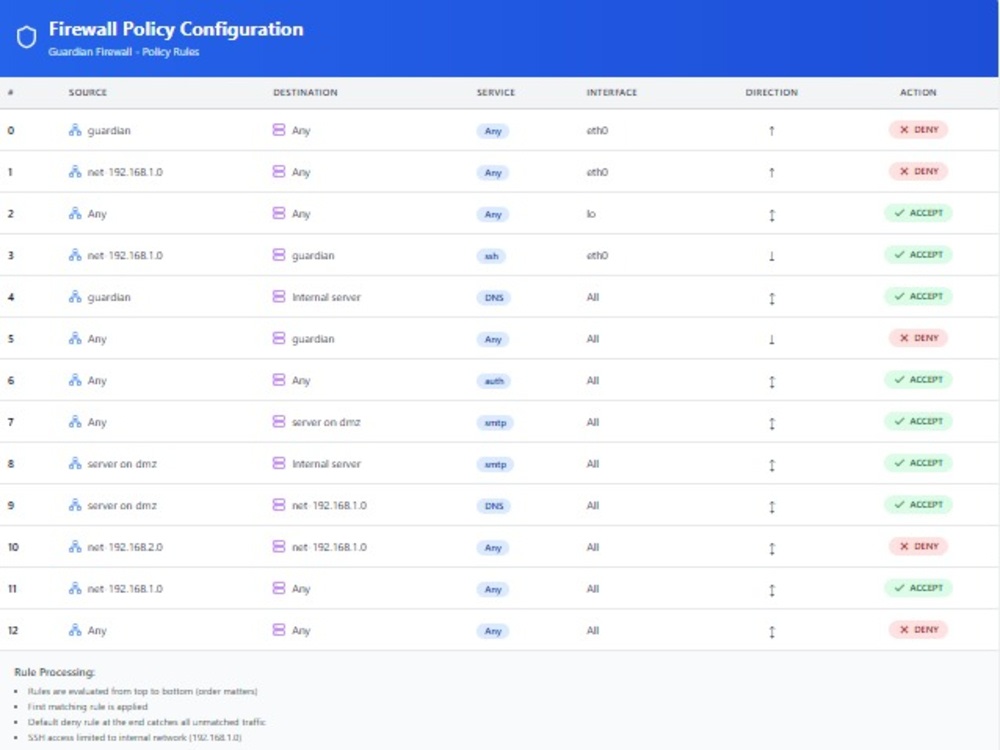Click the direction arrow in rule 6
Screen dimensions: 1000x750
click(x=772, y=382)
